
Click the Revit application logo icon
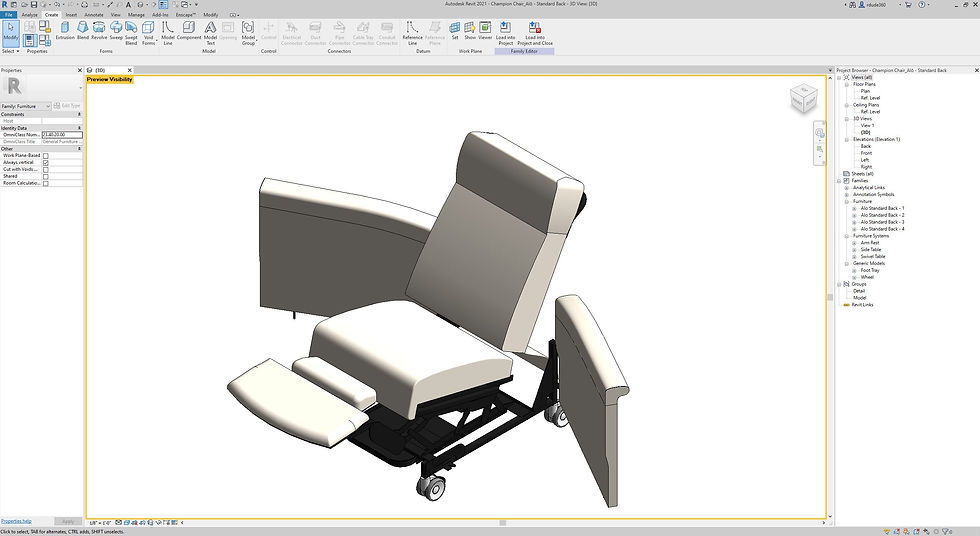click(5, 4)
